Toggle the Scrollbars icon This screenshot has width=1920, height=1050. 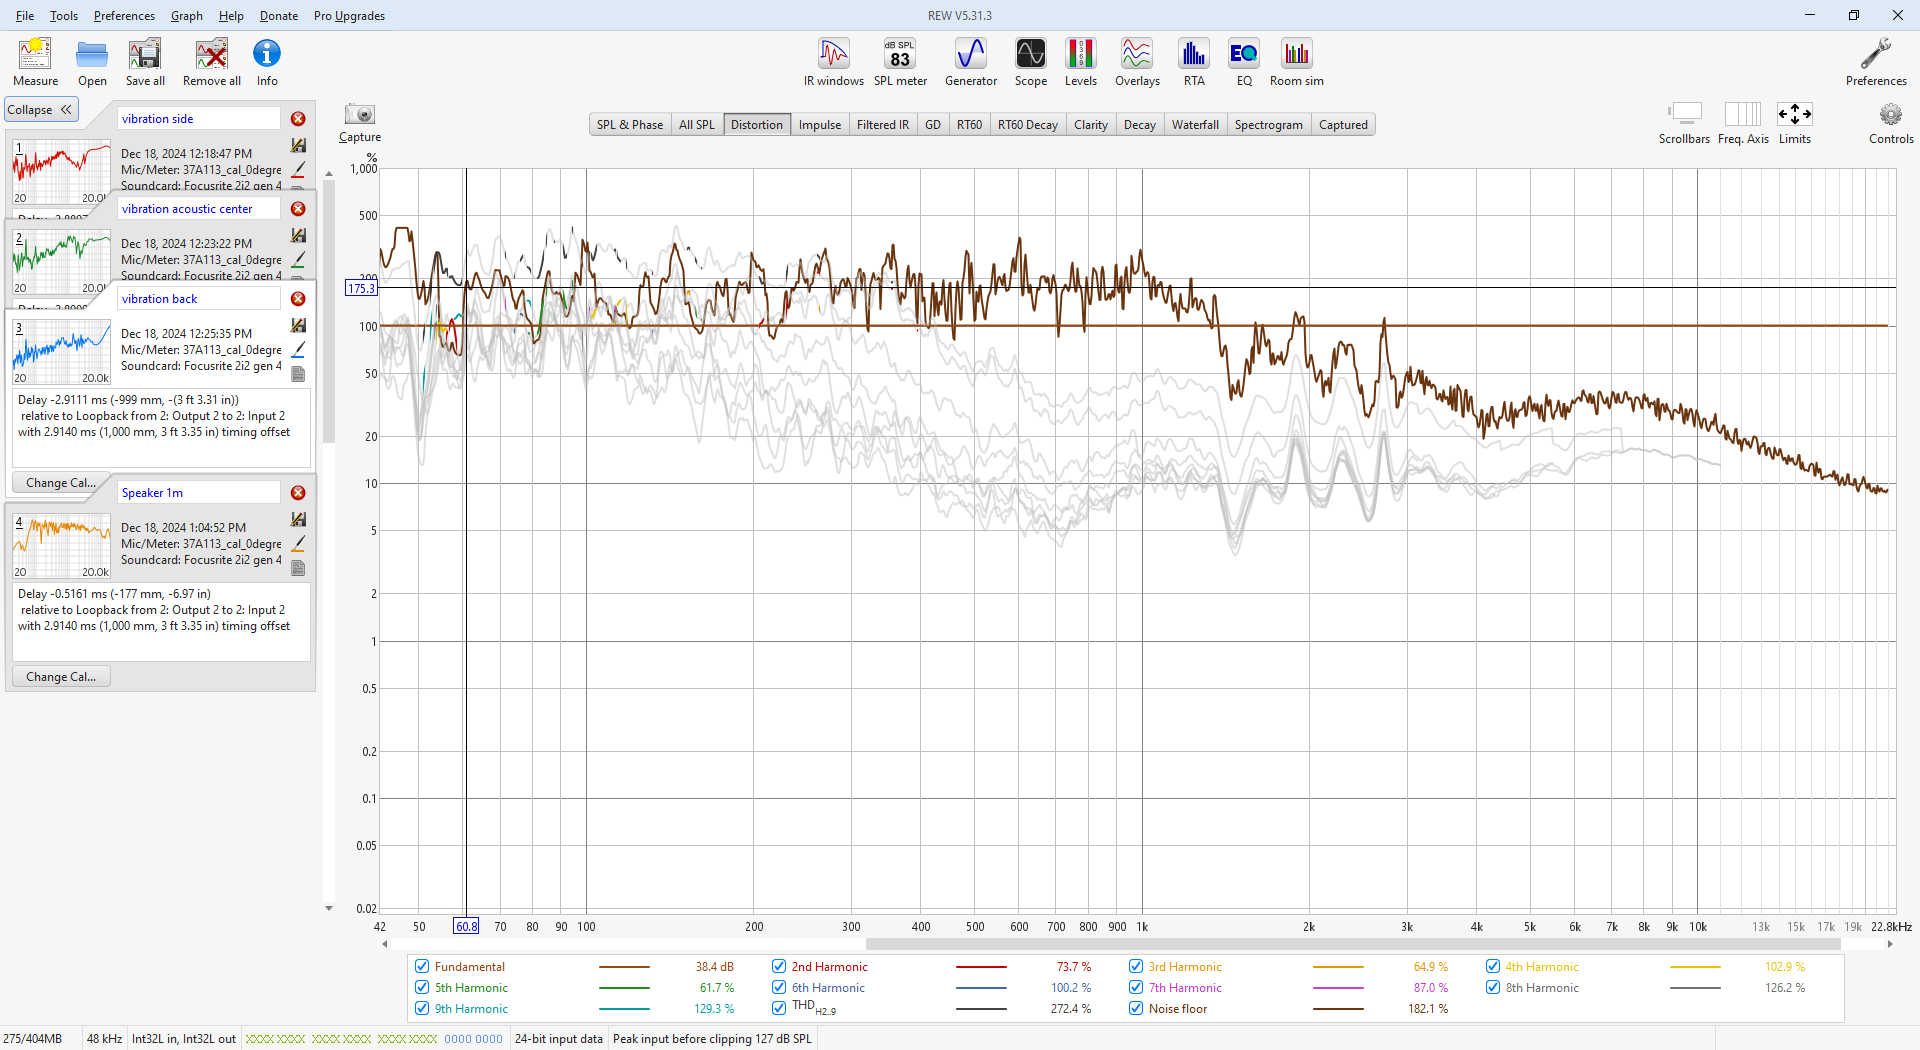point(1685,113)
